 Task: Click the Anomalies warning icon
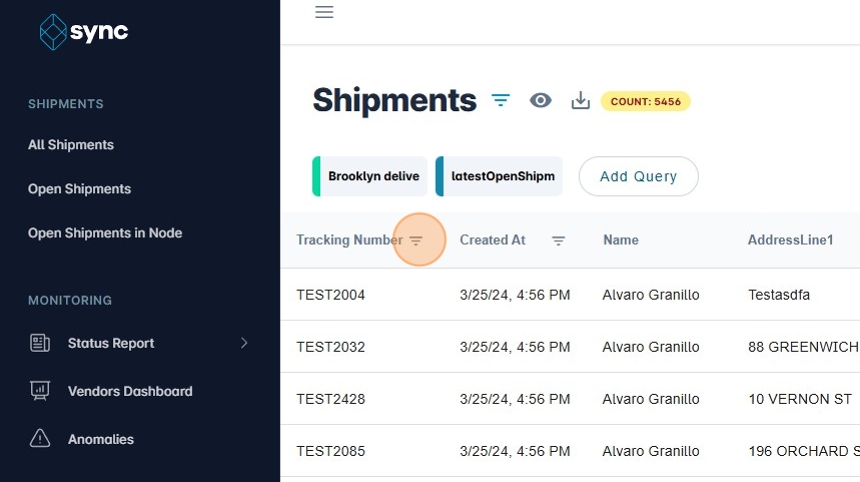point(40,439)
